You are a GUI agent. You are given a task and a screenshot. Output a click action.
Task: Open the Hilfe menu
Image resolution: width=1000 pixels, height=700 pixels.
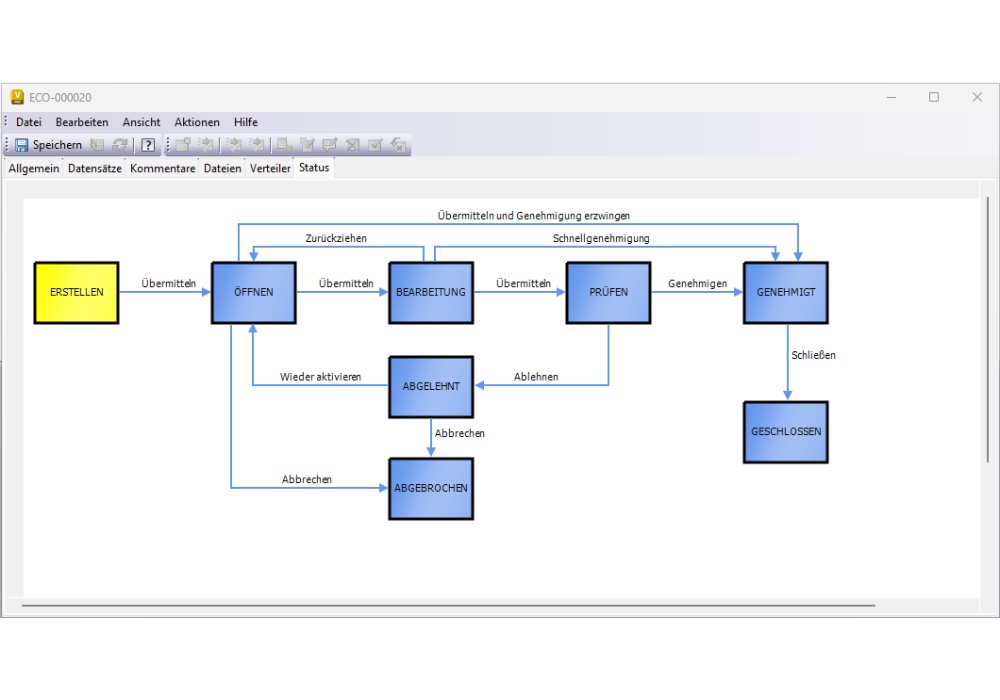[x=246, y=122]
